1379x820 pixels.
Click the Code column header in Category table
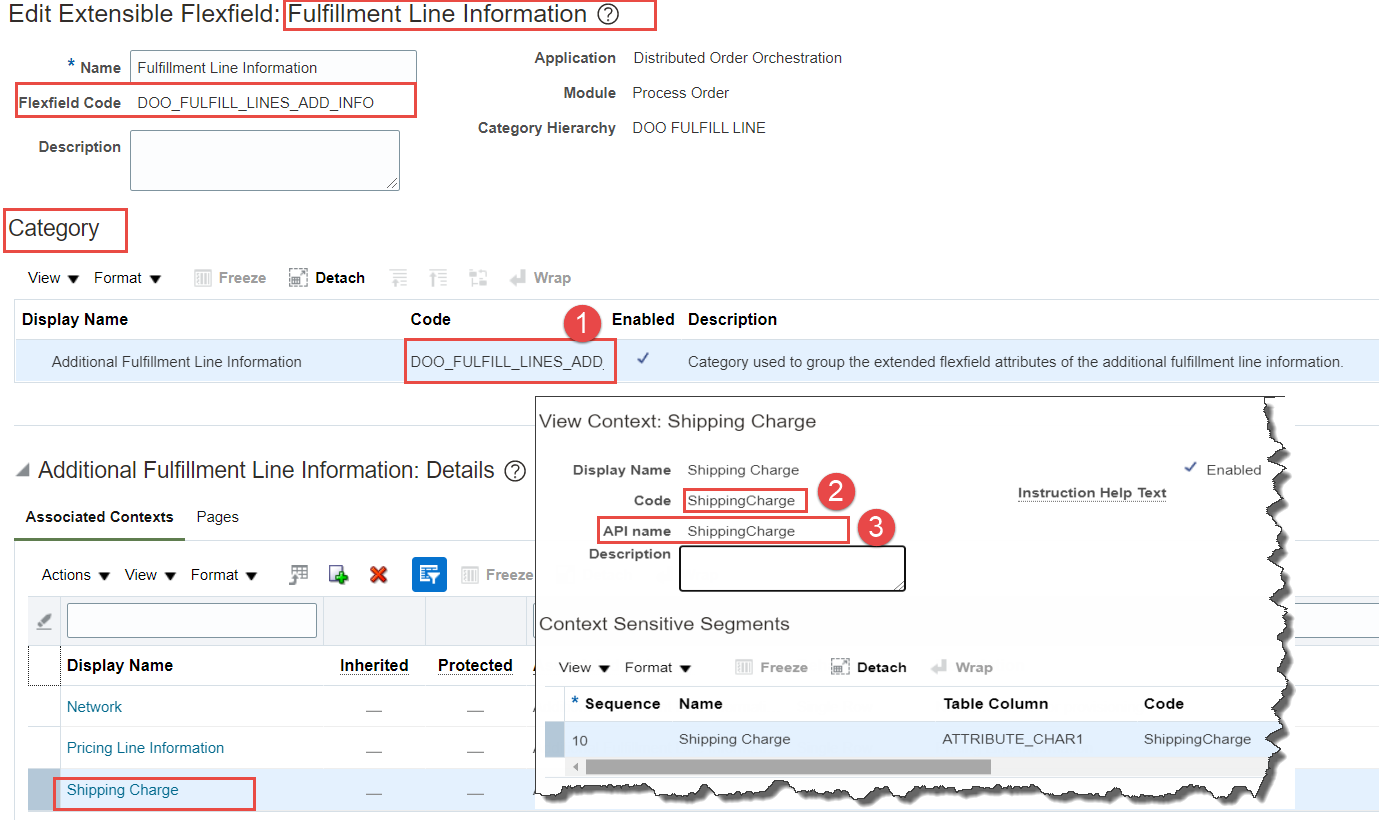(431, 320)
